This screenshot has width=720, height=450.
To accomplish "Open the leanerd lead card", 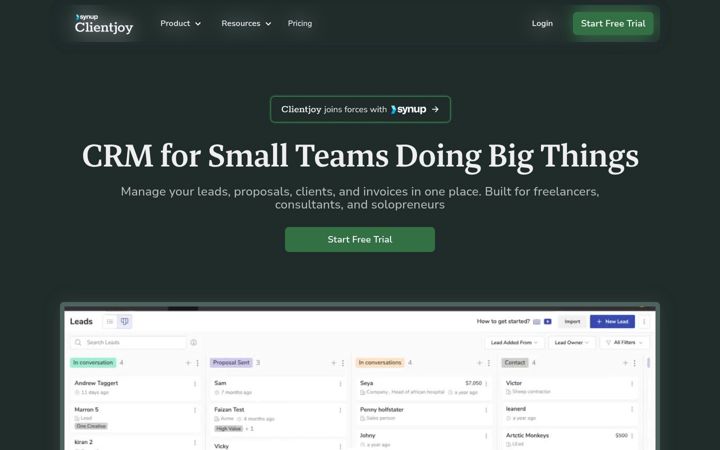I will pyautogui.click(x=569, y=413).
